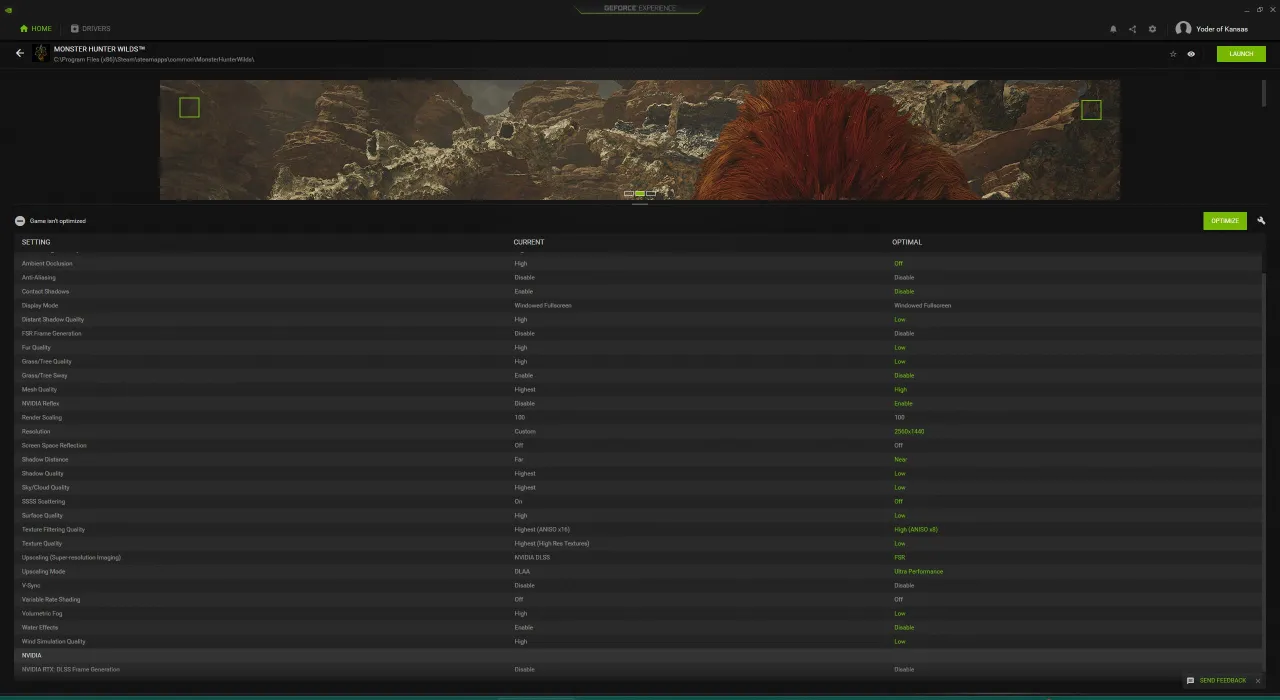Select the first screenshot carousel indicator
The width and height of the screenshot is (1280, 700).
coord(629,193)
